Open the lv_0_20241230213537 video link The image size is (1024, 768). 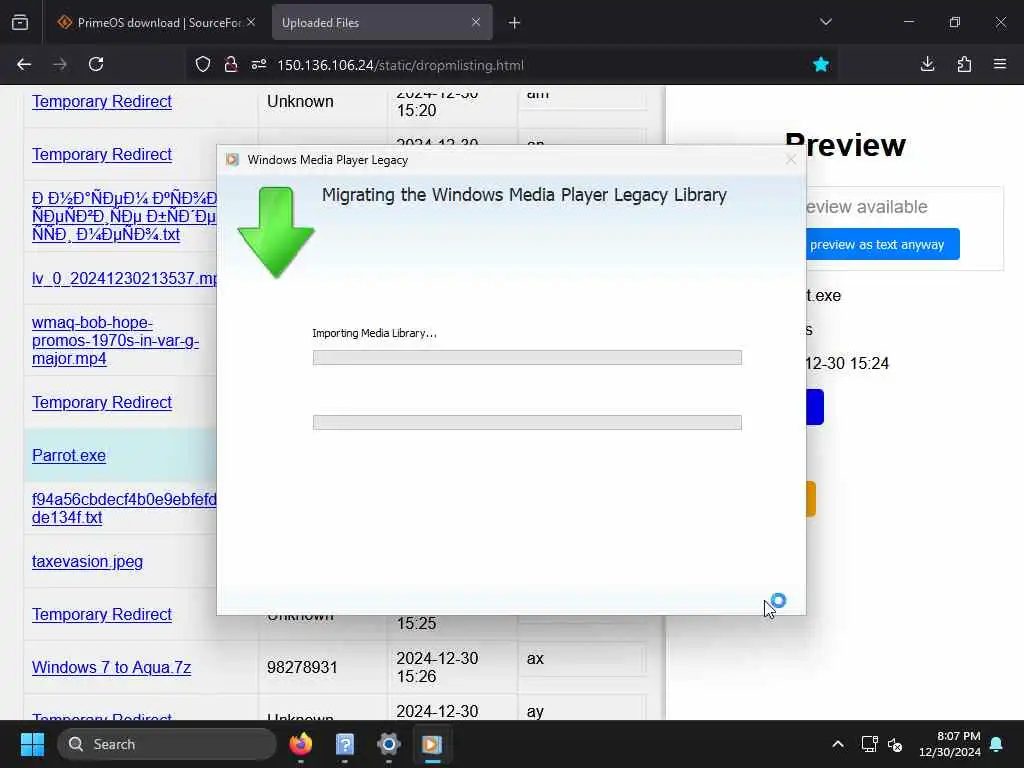[124, 278]
